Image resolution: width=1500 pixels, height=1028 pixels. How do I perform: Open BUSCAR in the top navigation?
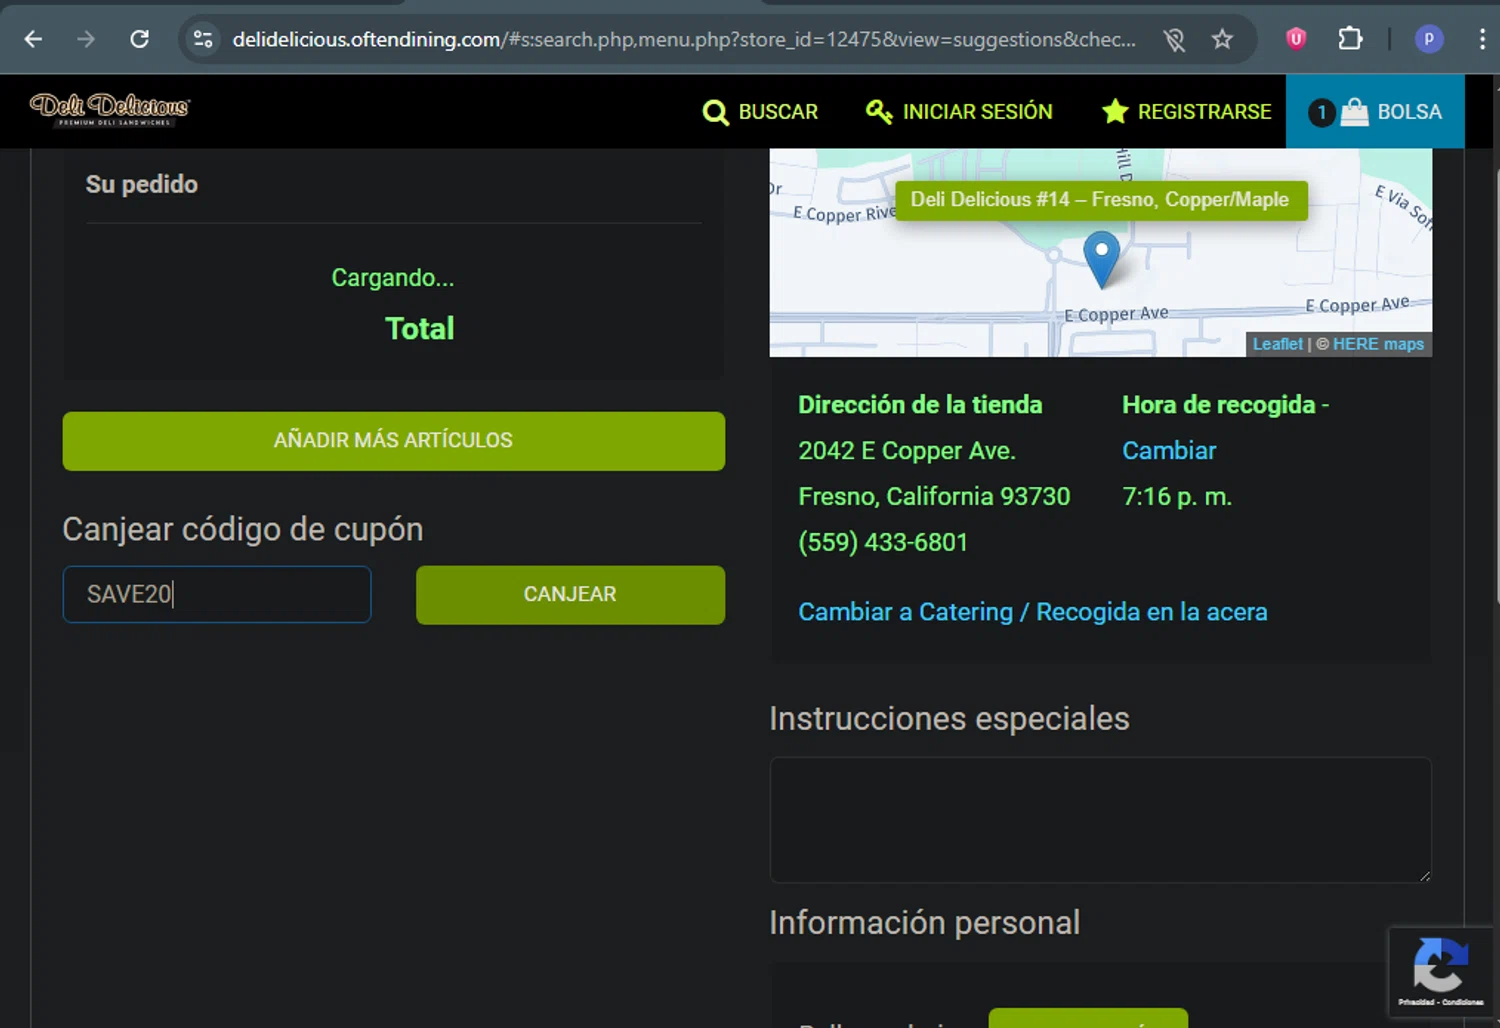click(x=761, y=112)
